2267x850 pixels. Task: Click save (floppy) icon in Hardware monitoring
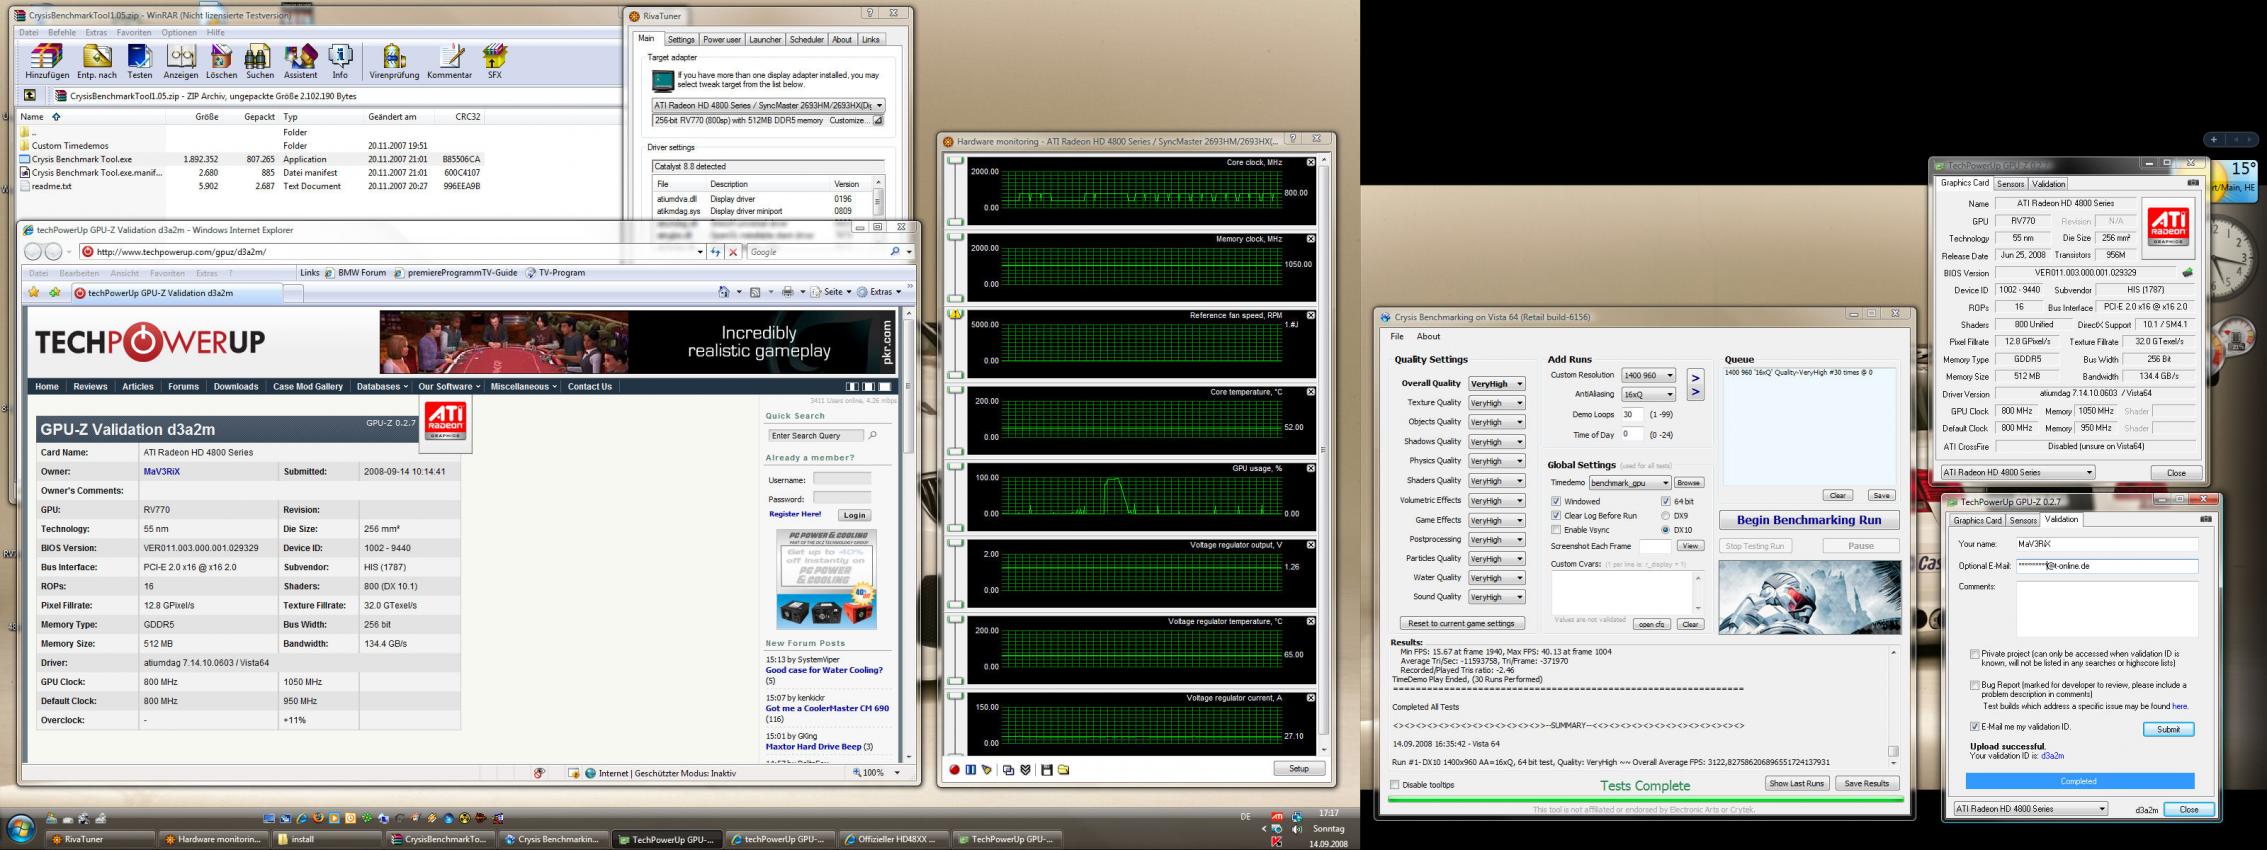pyautogui.click(x=1046, y=769)
